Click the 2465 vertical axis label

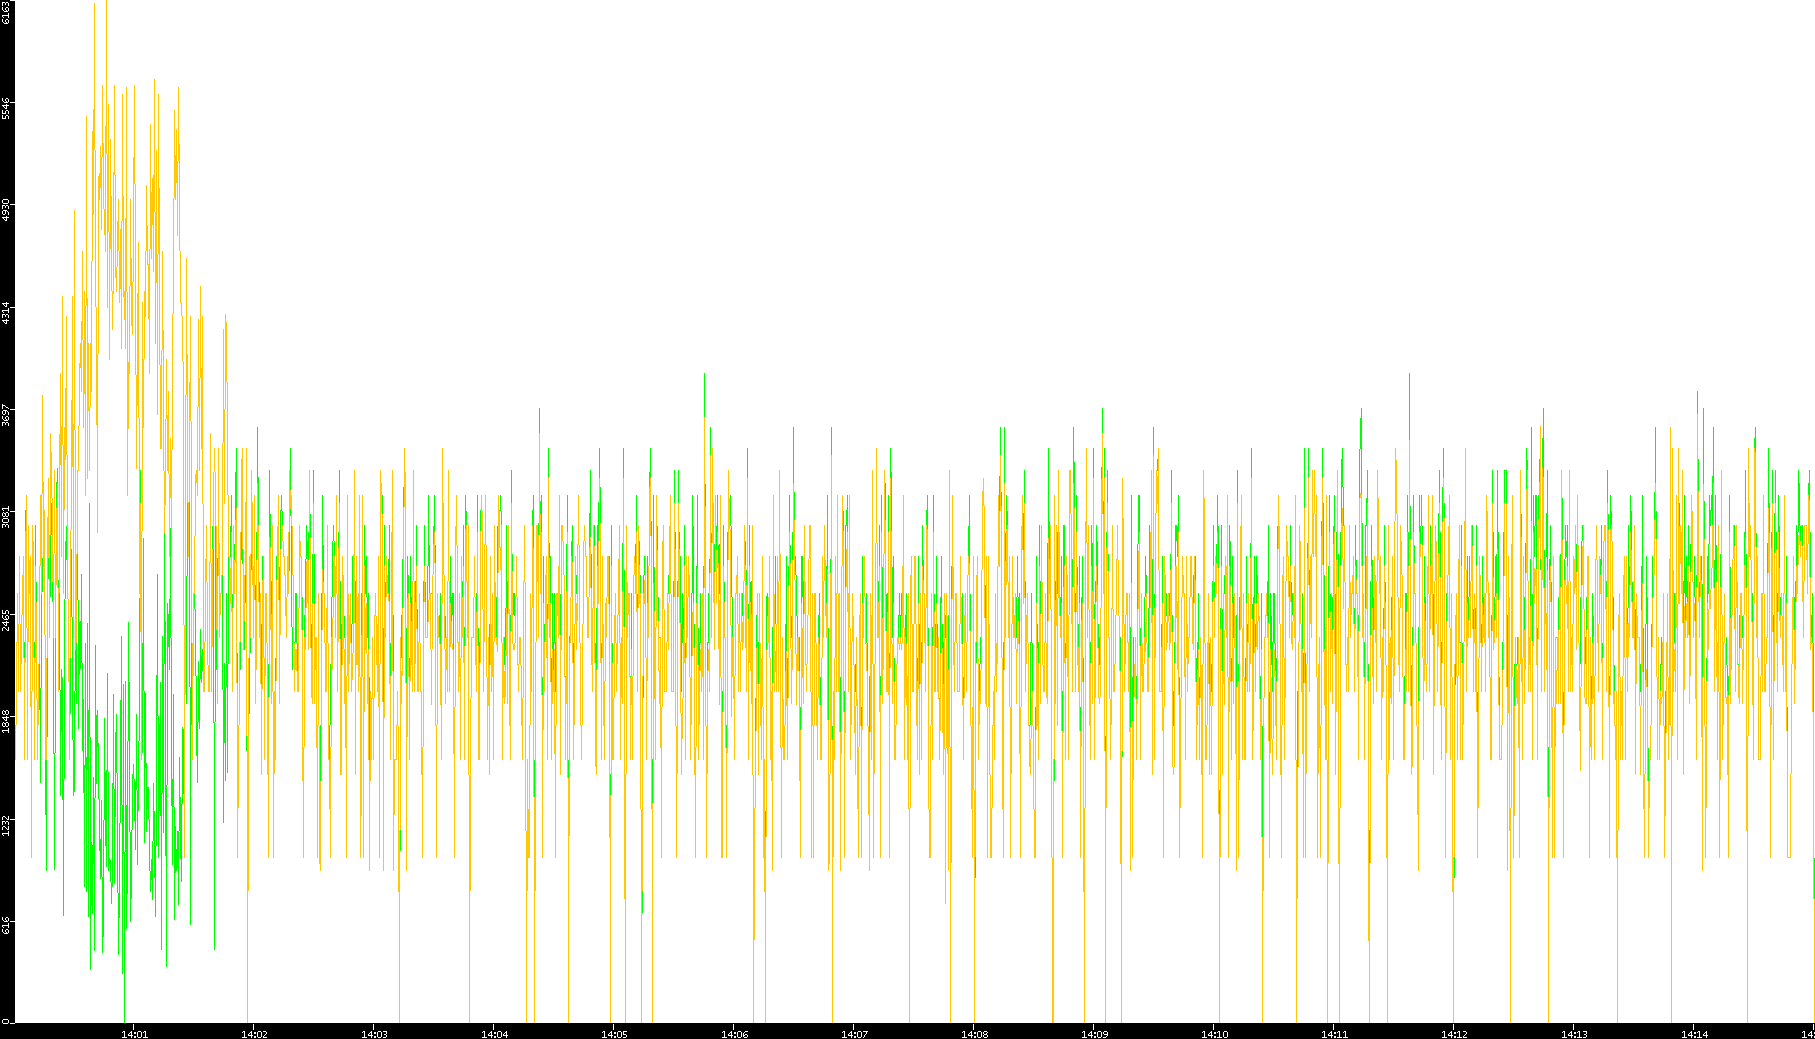click(x=6, y=621)
